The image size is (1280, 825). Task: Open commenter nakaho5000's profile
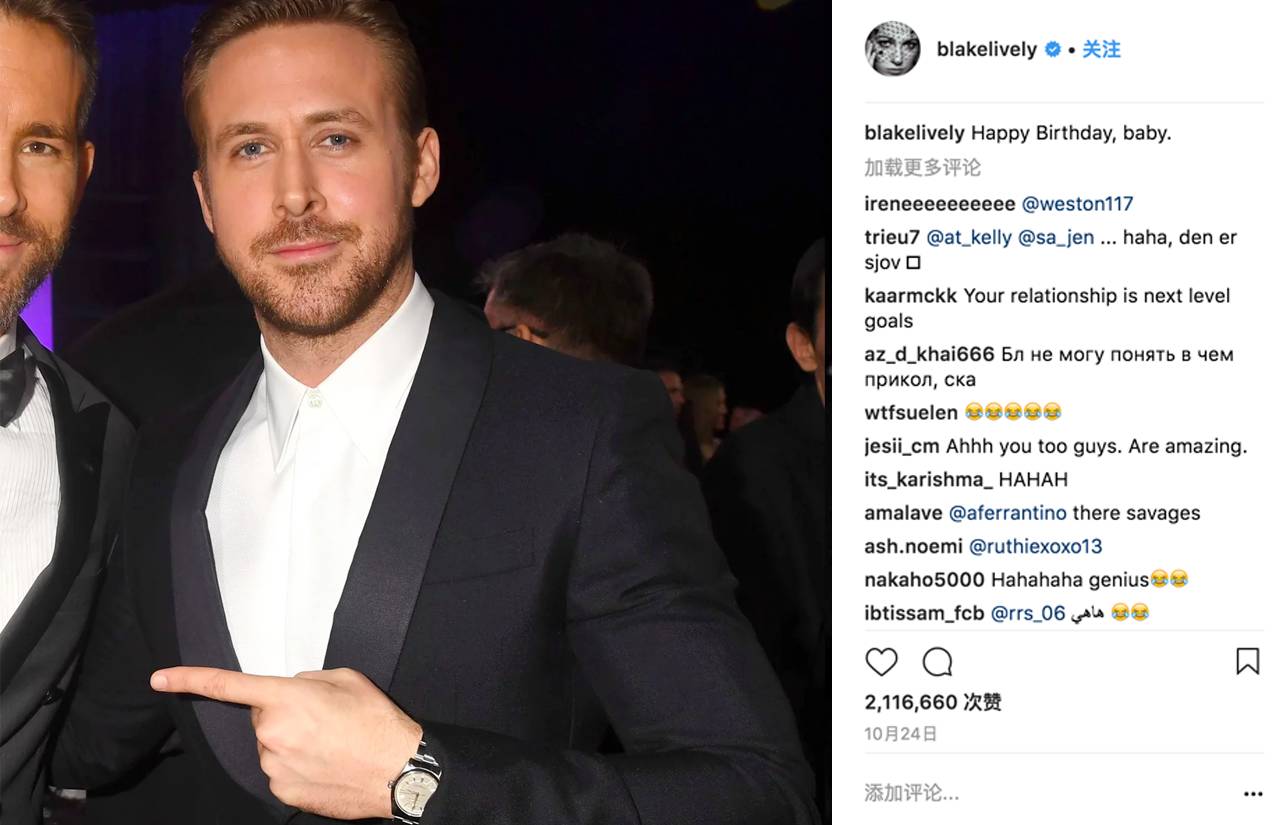925,579
